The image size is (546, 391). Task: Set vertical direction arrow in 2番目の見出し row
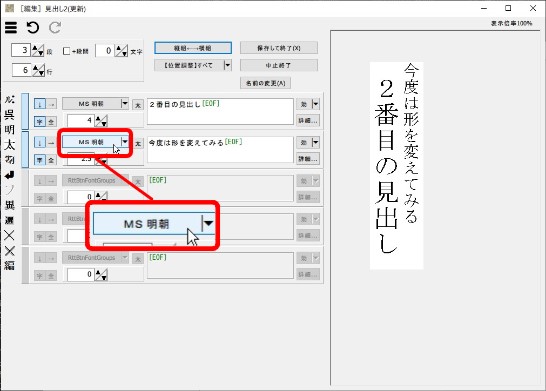(x=40, y=104)
